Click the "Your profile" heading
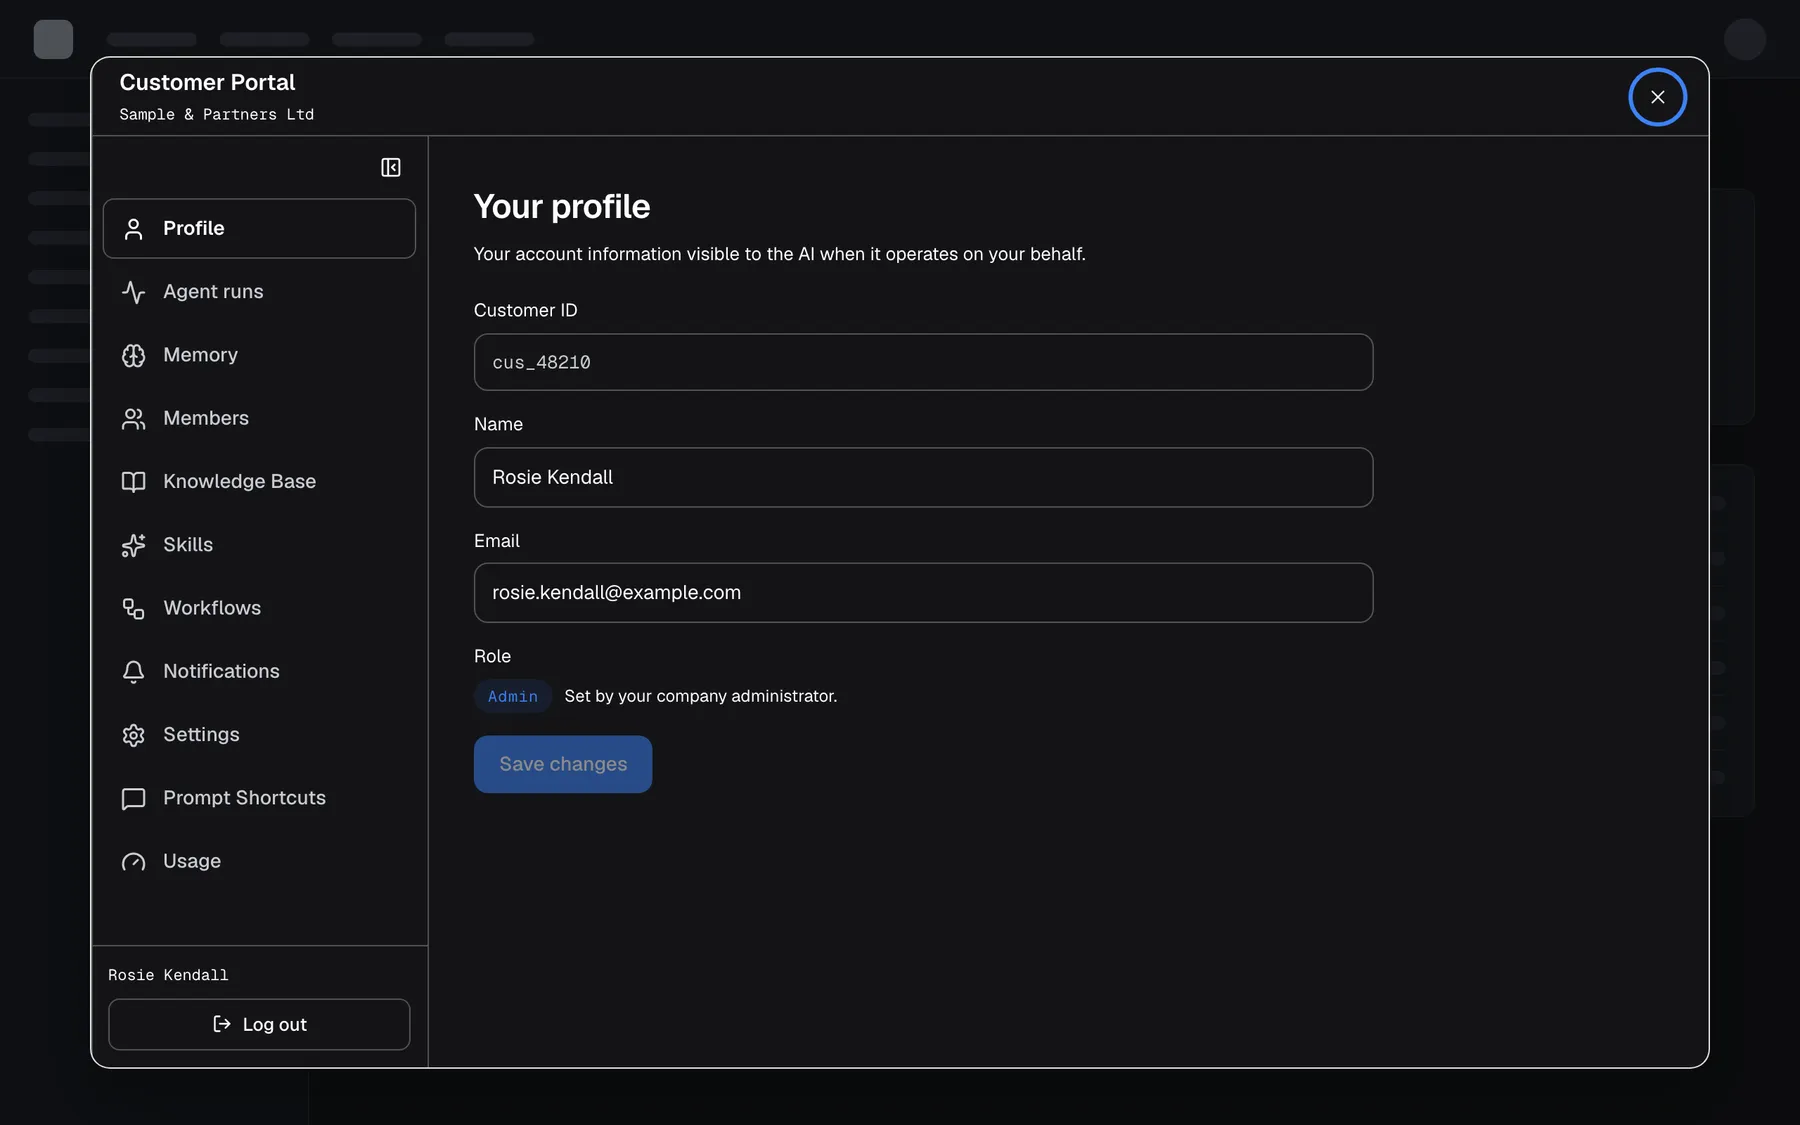The height and width of the screenshot is (1125, 1800). (x=562, y=206)
